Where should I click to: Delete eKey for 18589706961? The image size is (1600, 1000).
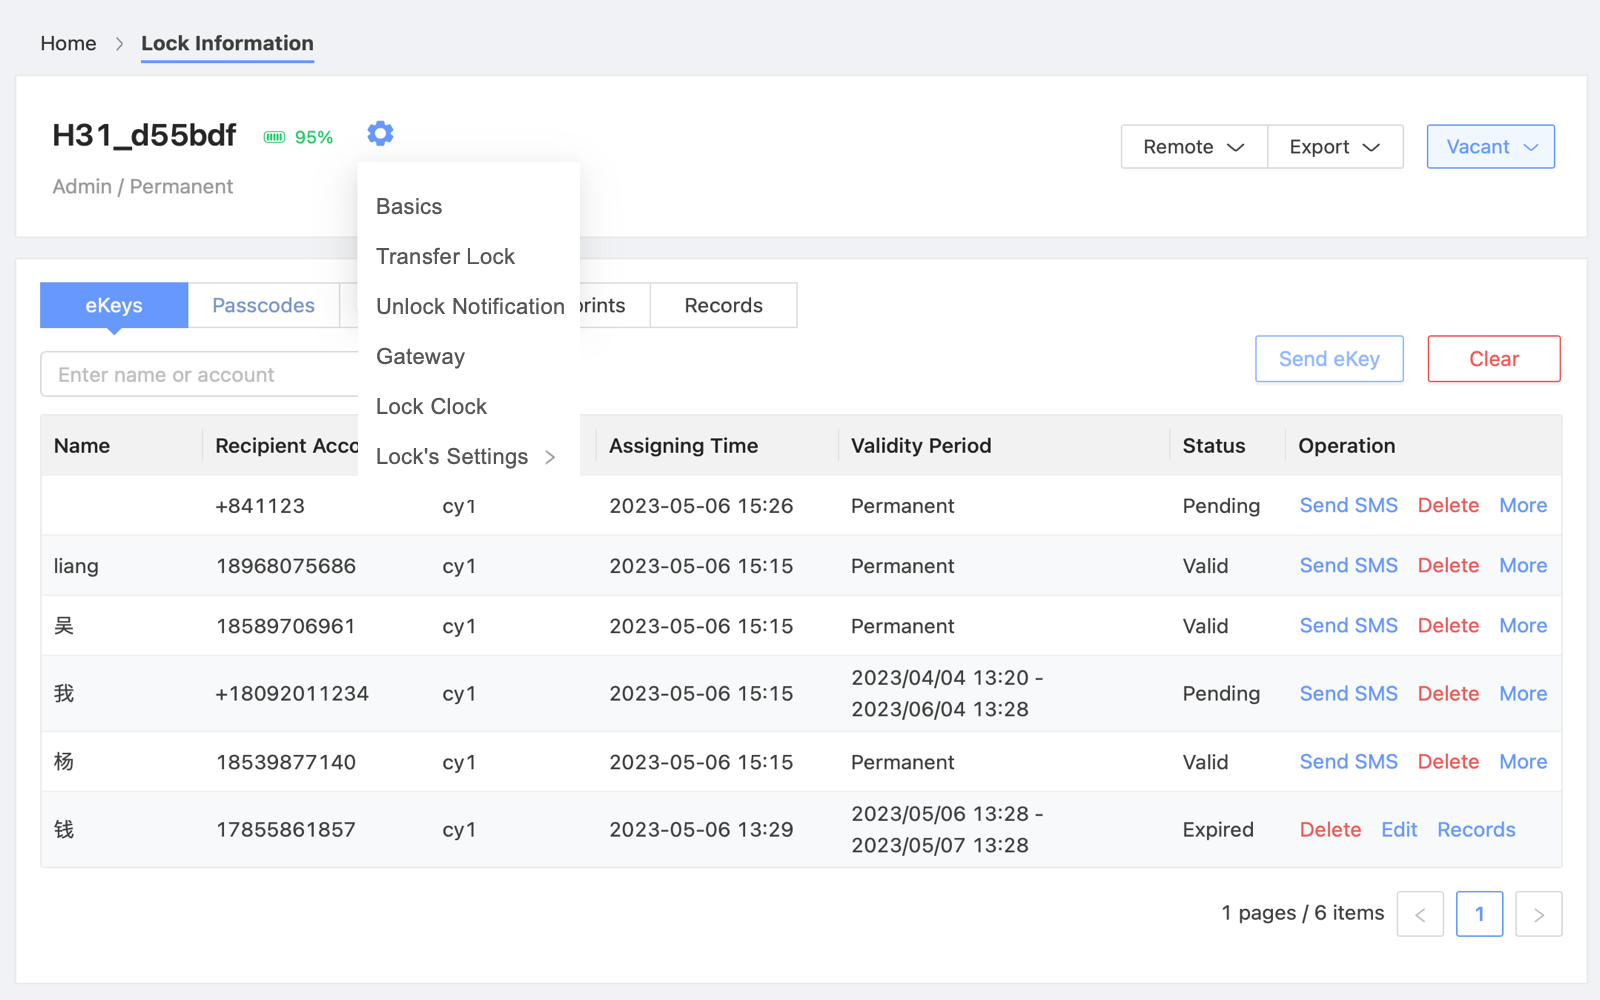click(1448, 626)
